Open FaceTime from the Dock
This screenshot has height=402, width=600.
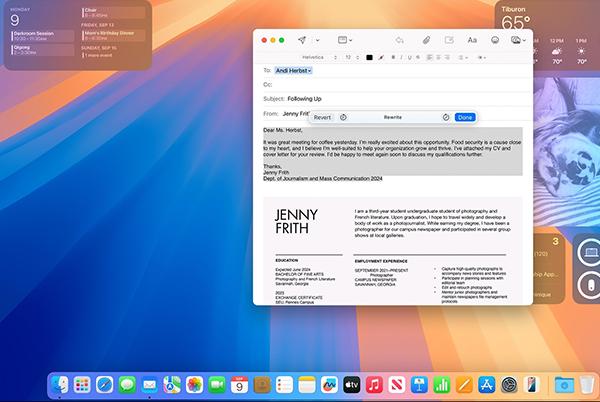coord(217,385)
